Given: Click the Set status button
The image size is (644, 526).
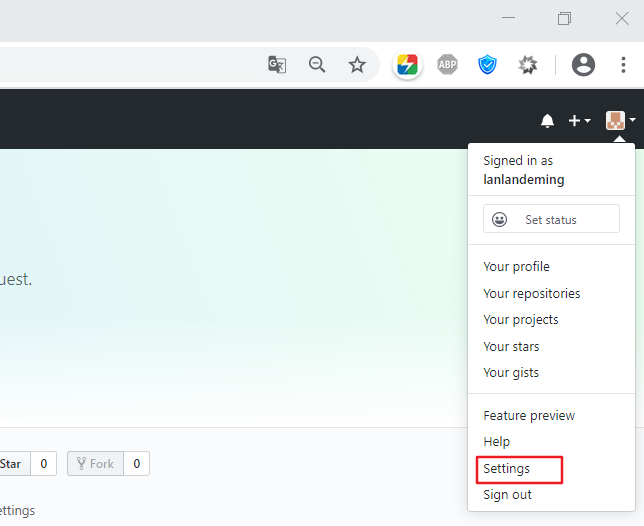Looking at the screenshot, I should coord(551,219).
